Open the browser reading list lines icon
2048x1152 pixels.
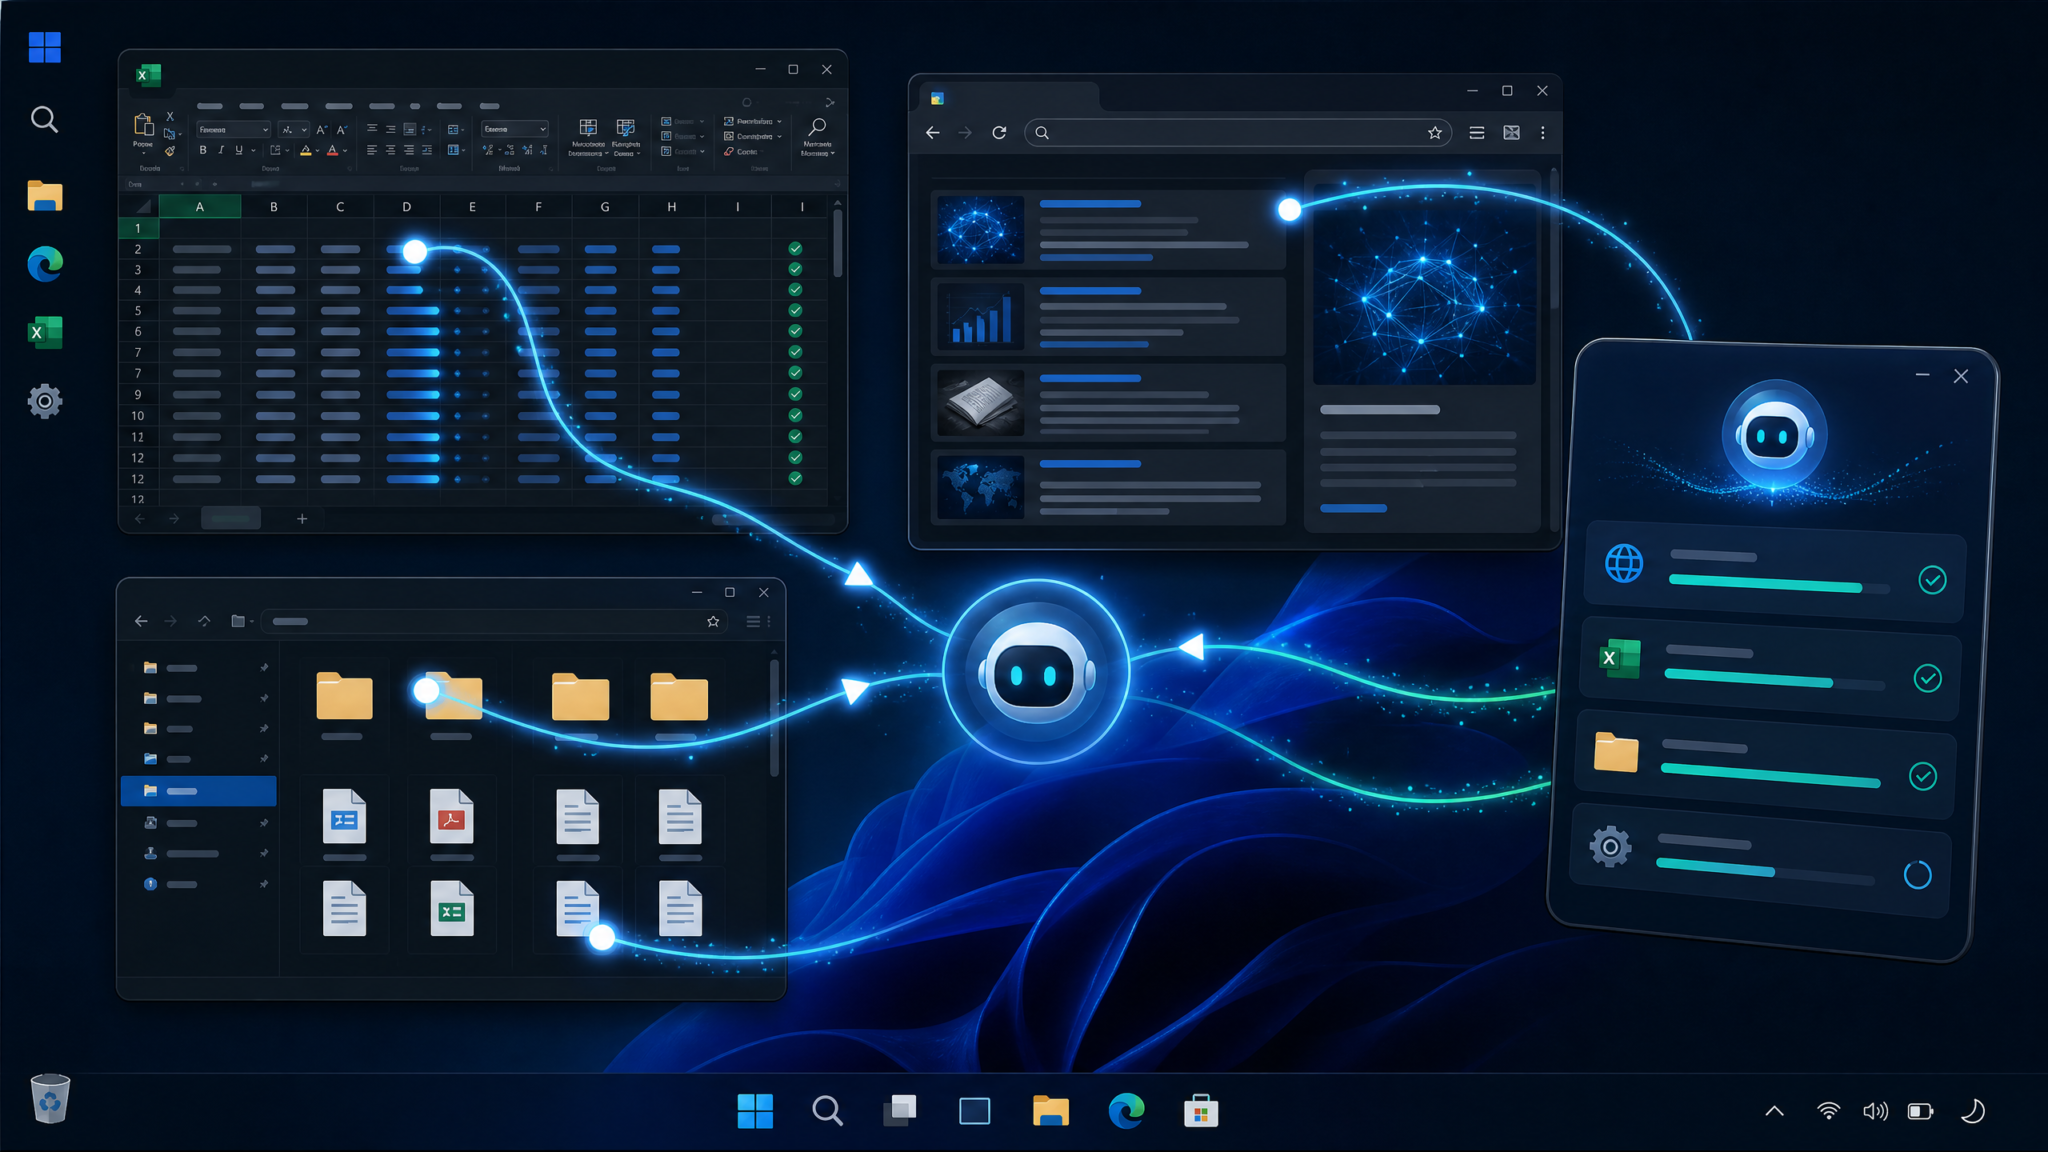(x=1476, y=132)
